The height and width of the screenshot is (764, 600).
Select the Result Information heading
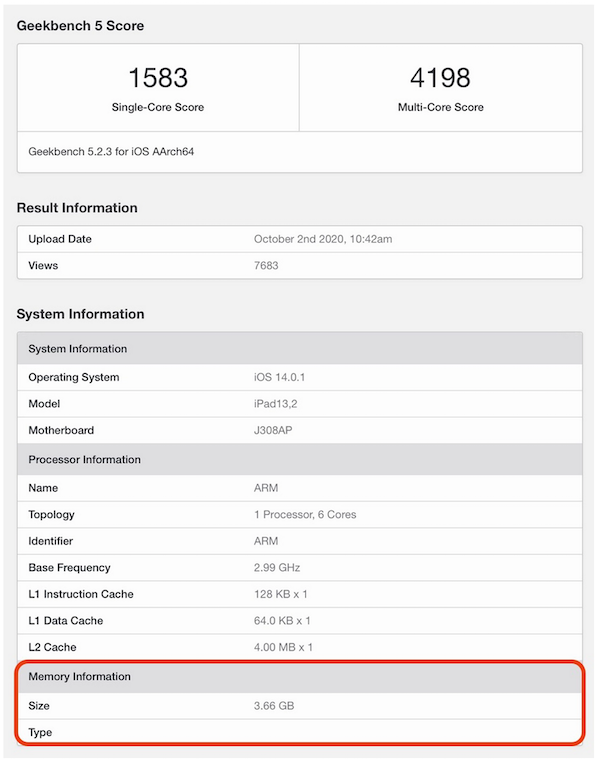(x=77, y=208)
